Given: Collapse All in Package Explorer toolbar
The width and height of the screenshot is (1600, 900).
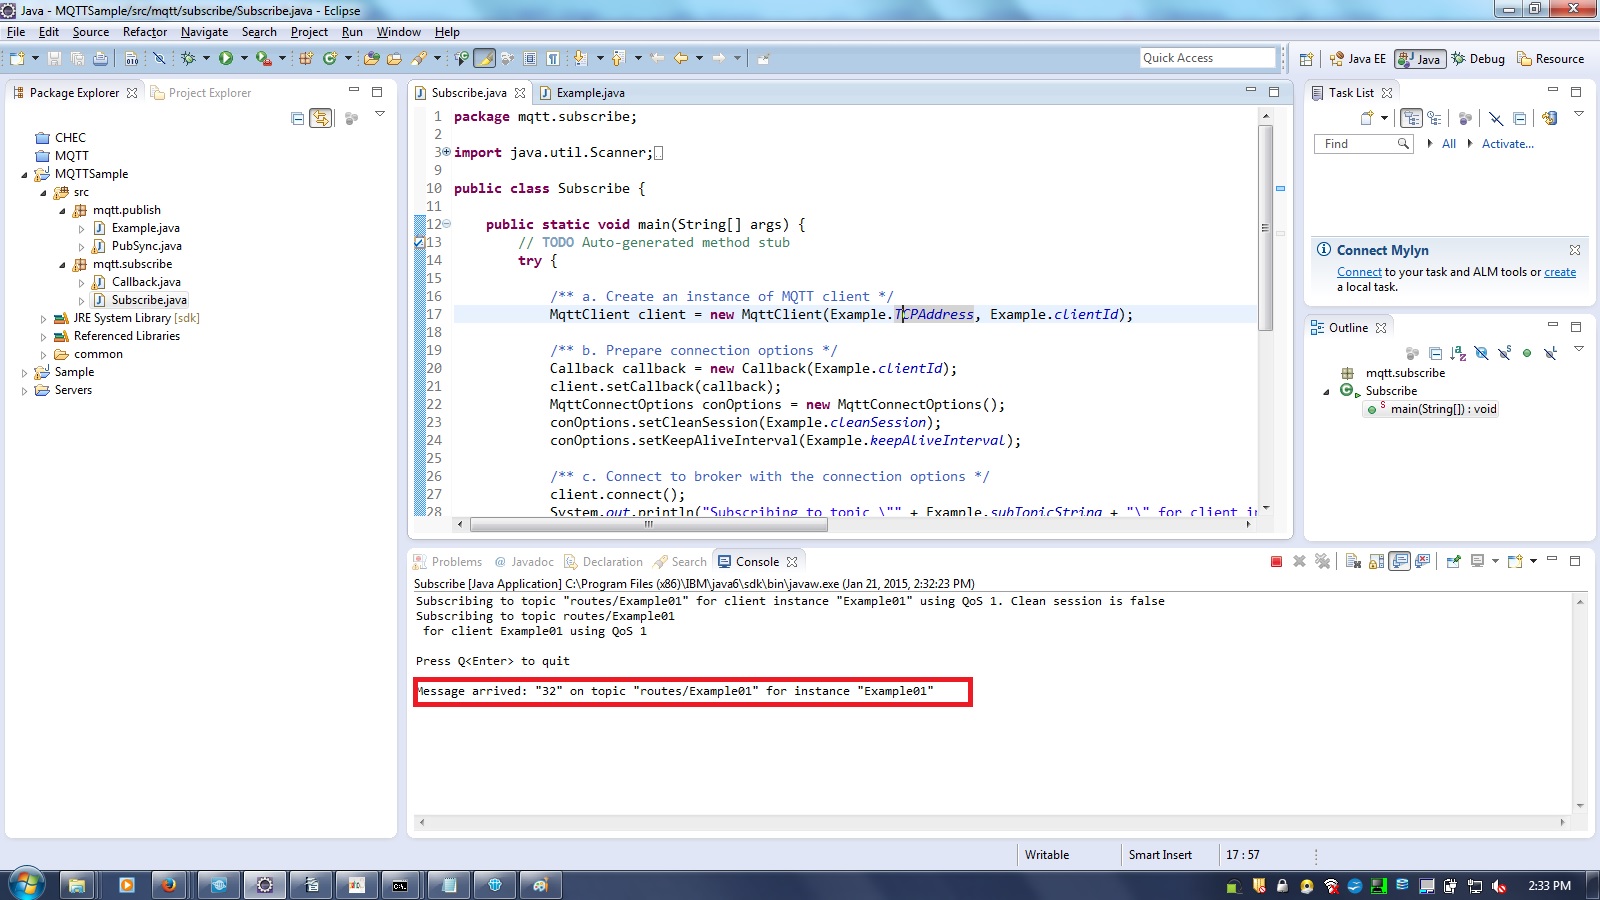Looking at the screenshot, I should tap(297, 119).
